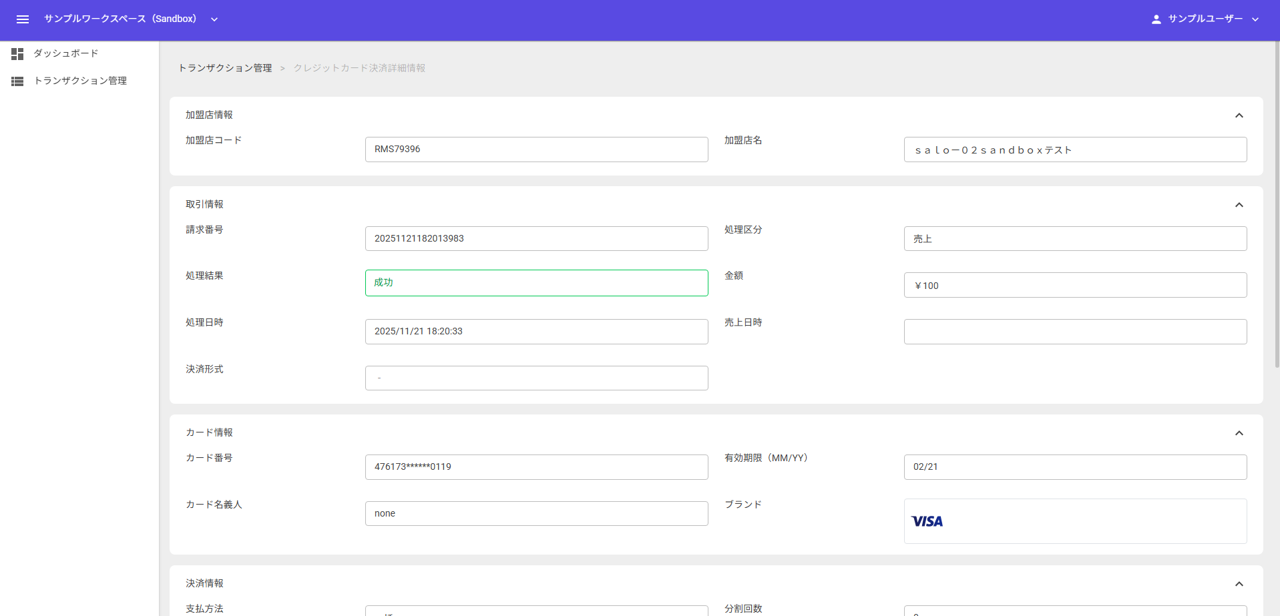Open the サンプルワークスペース（Sandbox）workspace dropdown
1280x616 pixels.
click(x=213, y=18)
